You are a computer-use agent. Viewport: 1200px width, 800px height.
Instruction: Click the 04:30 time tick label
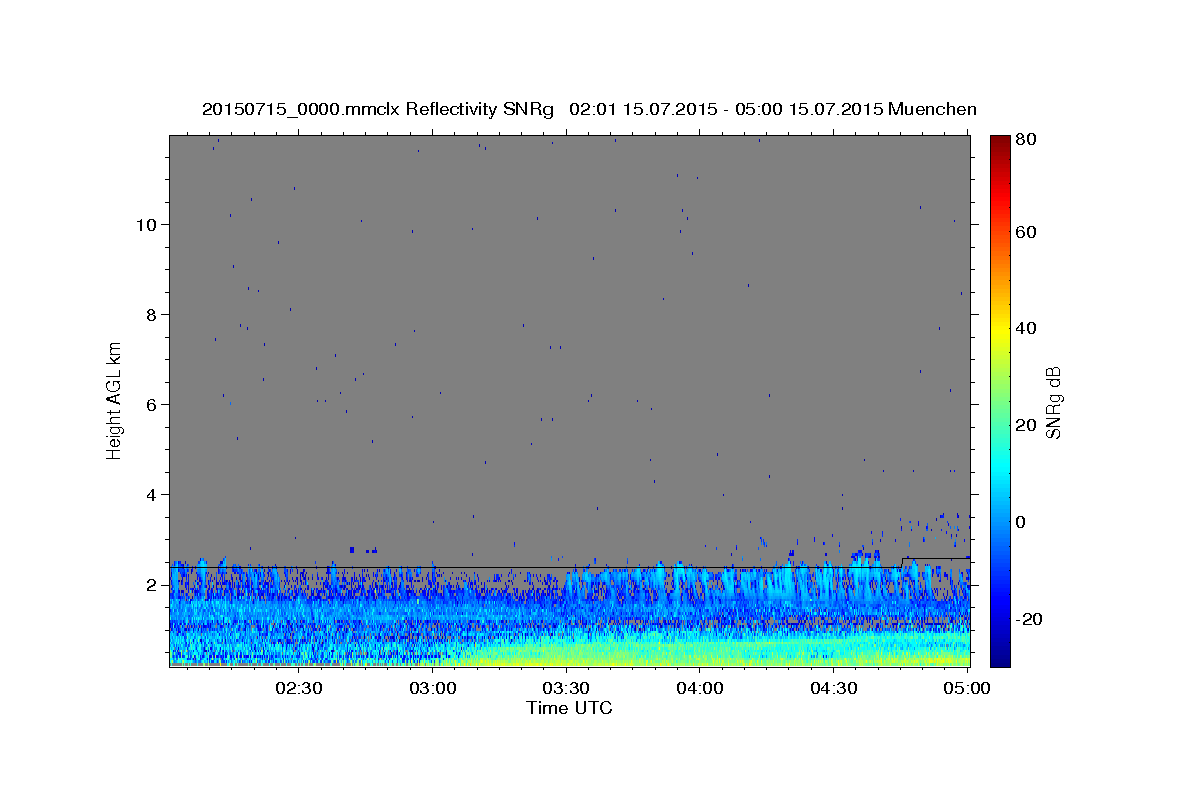[834, 688]
